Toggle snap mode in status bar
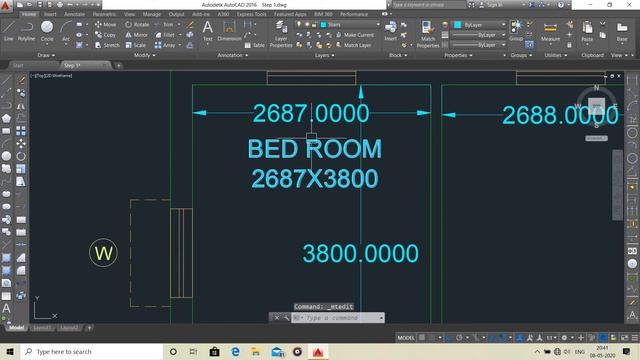 click(432, 338)
